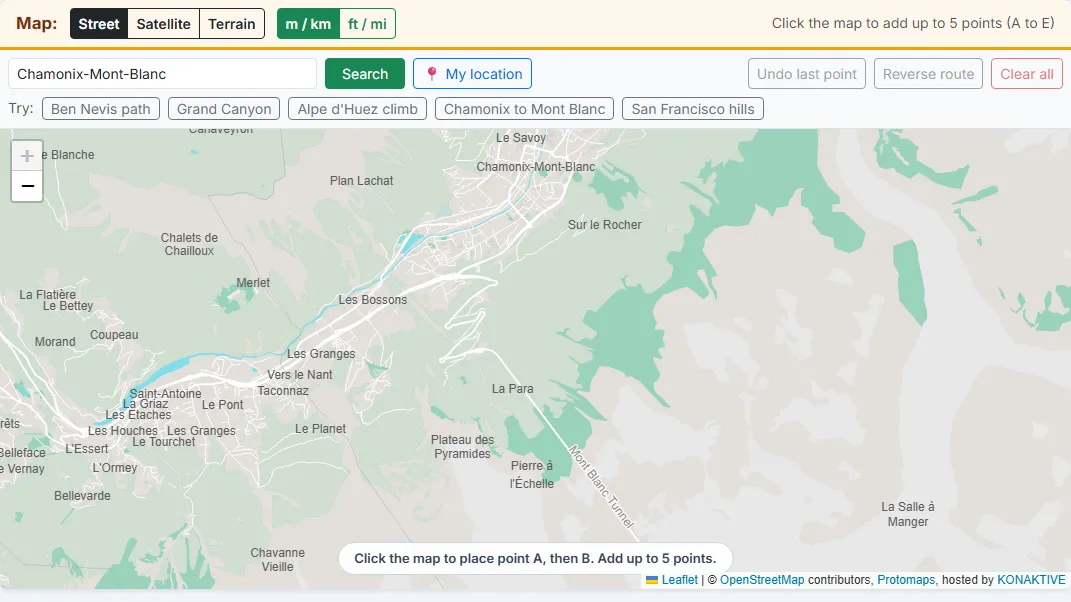This screenshot has height=602, width=1071.
Task: Open the Protomaps attribution link
Action: point(906,579)
